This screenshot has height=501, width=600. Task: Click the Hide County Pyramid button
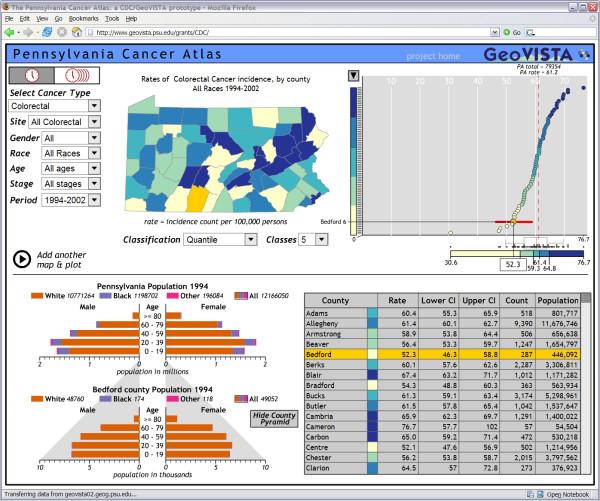click(x=274, y=419)
